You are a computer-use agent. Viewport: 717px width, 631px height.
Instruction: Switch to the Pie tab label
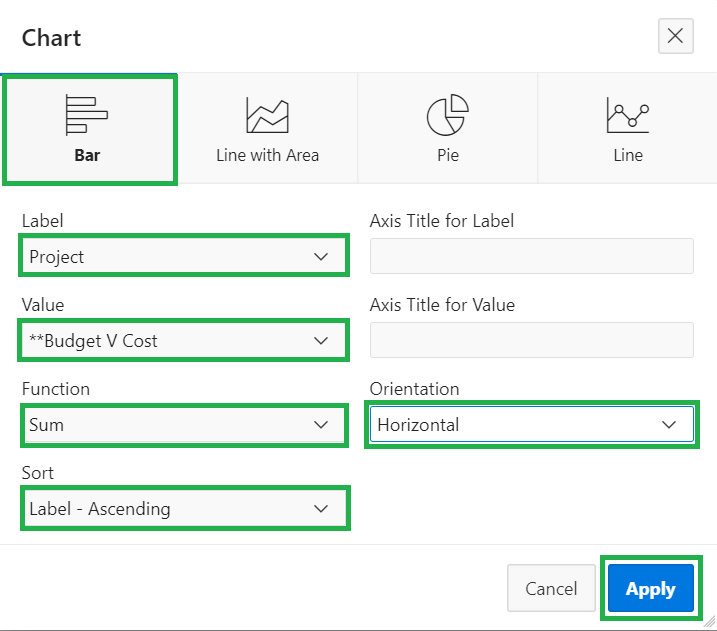447,155
